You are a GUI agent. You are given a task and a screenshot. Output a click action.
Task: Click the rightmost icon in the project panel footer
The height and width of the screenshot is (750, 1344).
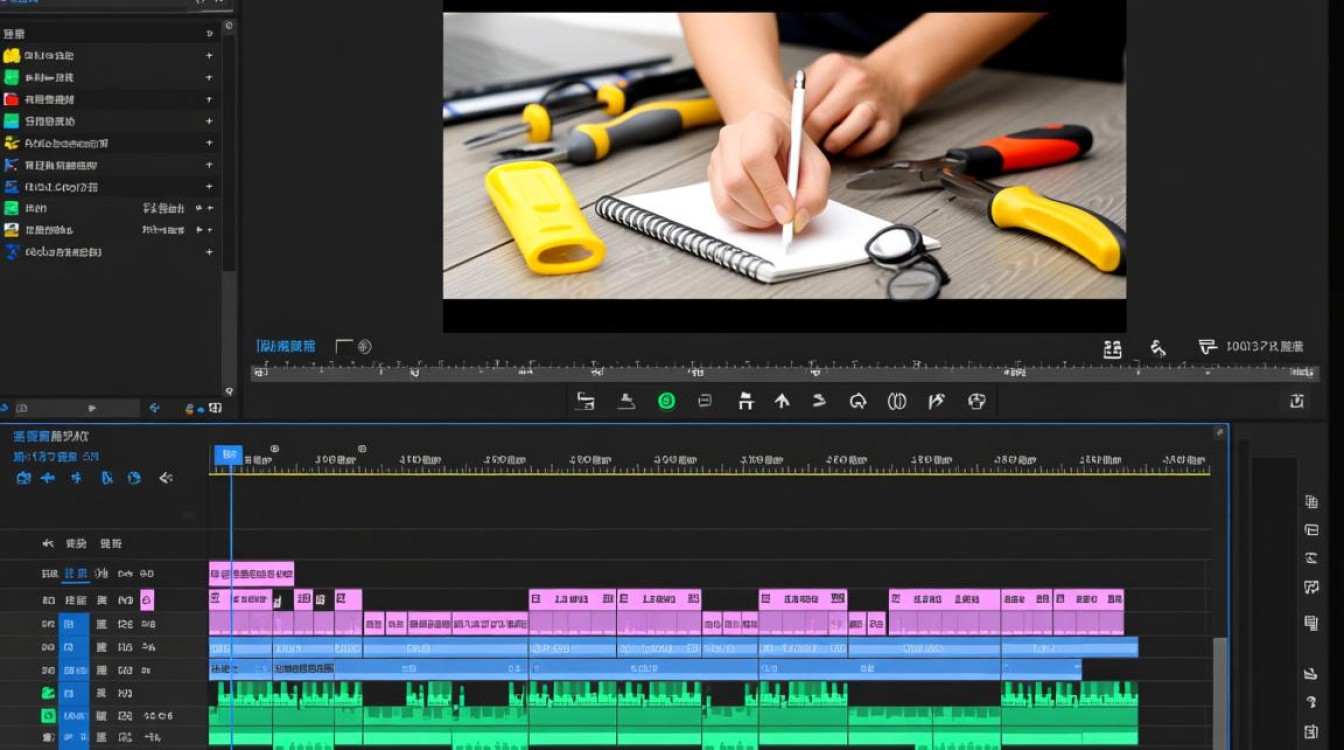tap(214, 408)
